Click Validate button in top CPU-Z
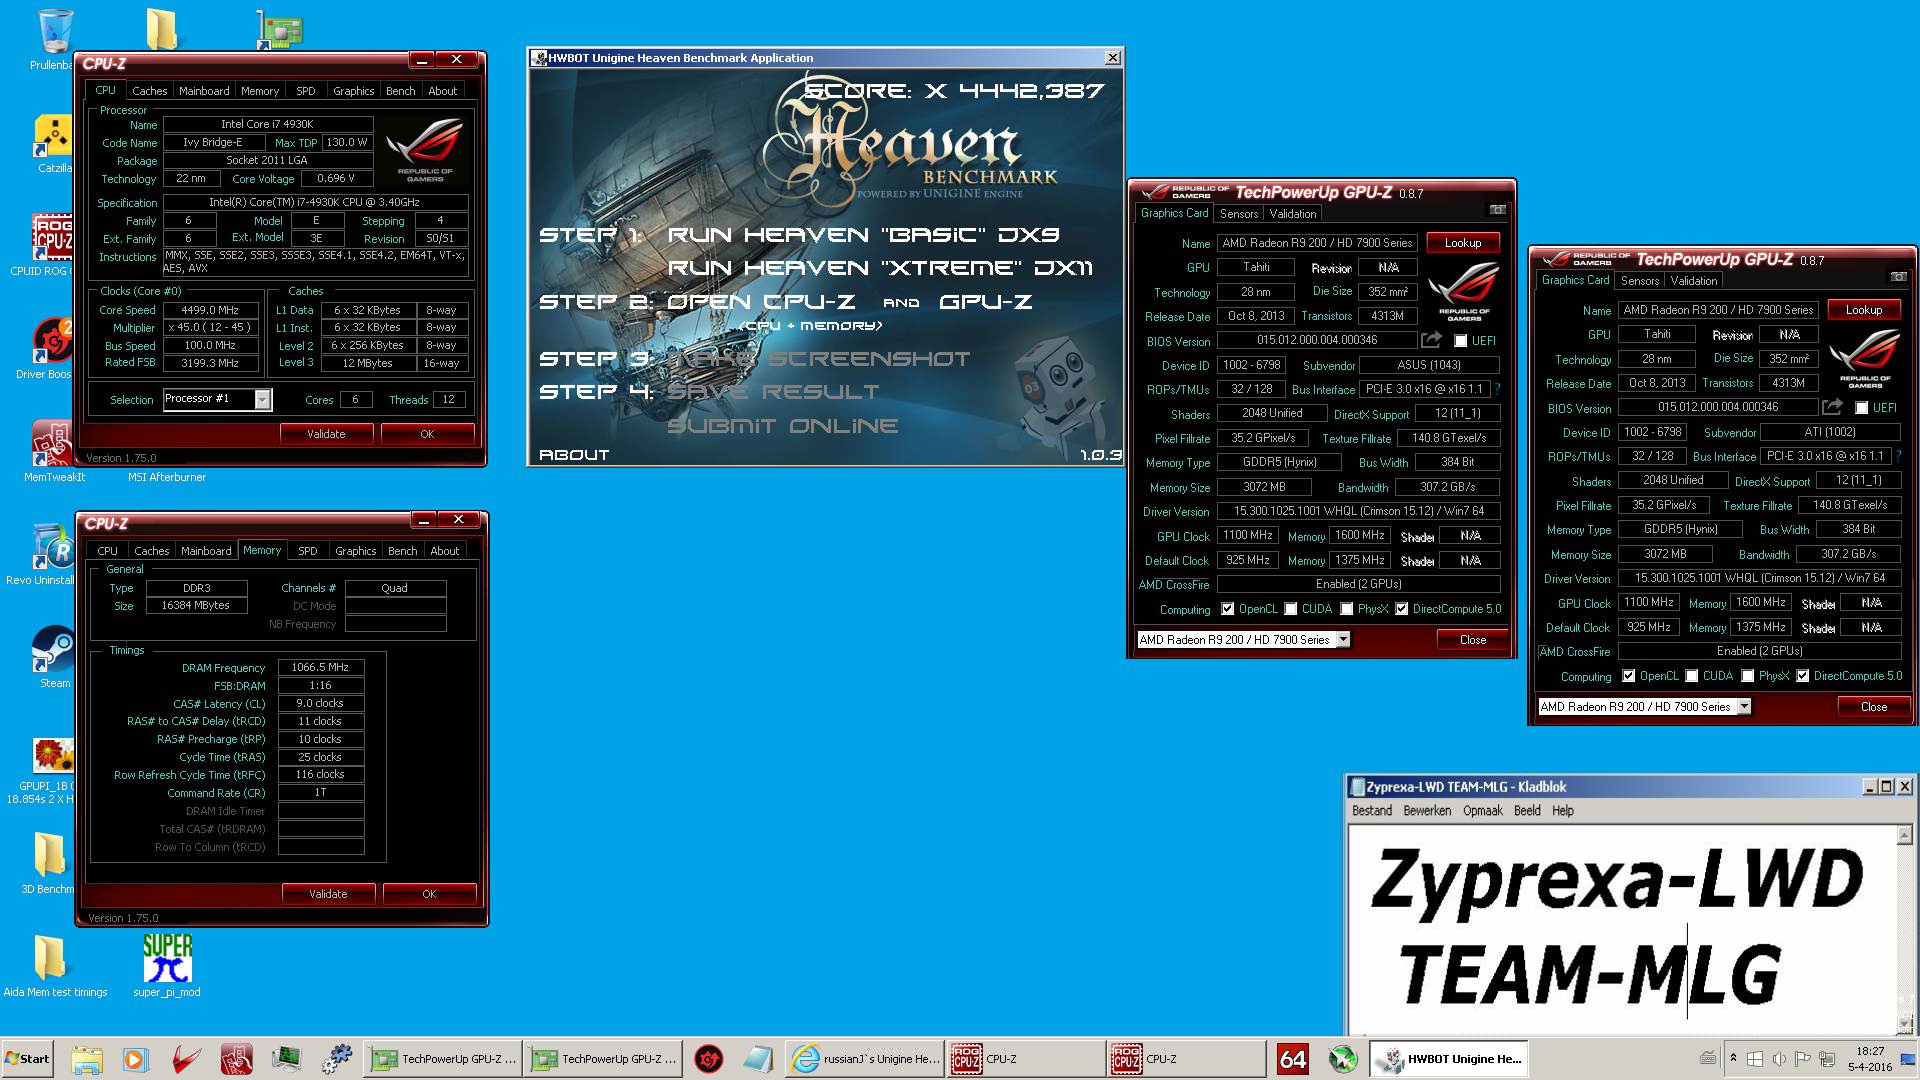Screen dimensions: 1920x1080 tap(326, 434)
